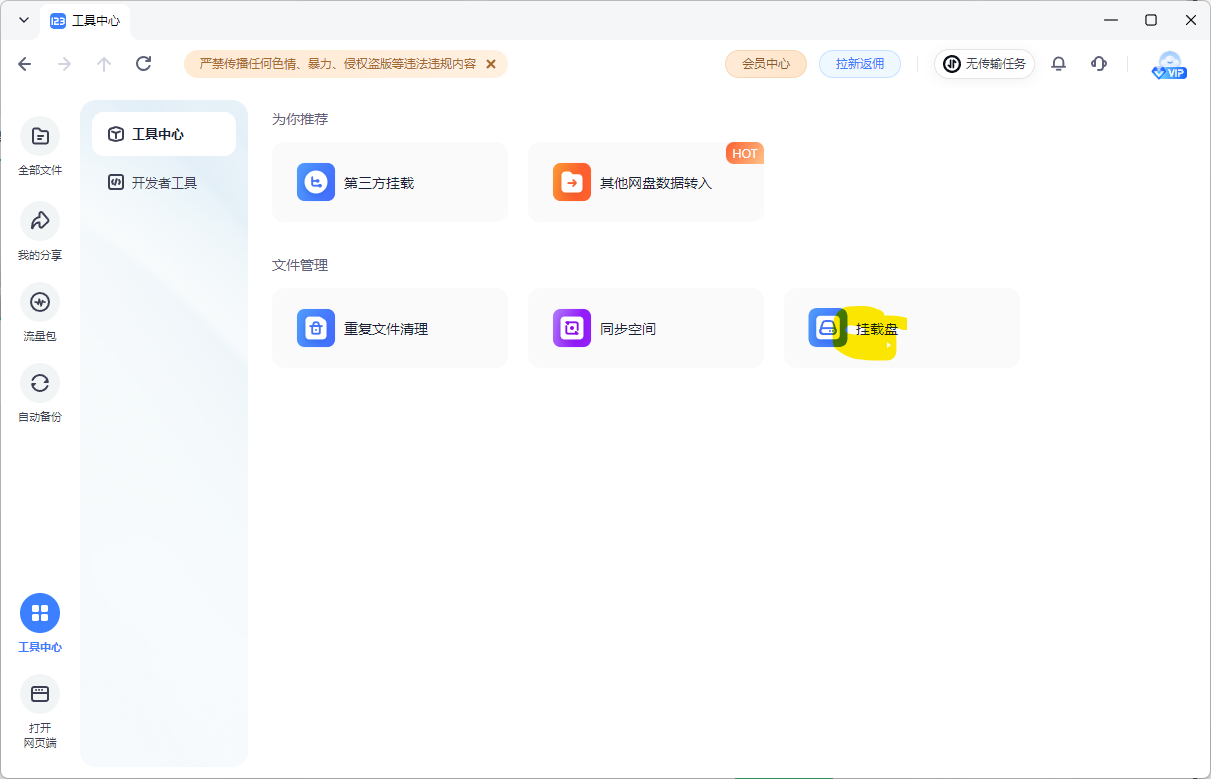This screenshot has width=1211, height=779.
Task: Open the 挂载盘 tool
Action: pyautogui.click(x=901, y=328)
